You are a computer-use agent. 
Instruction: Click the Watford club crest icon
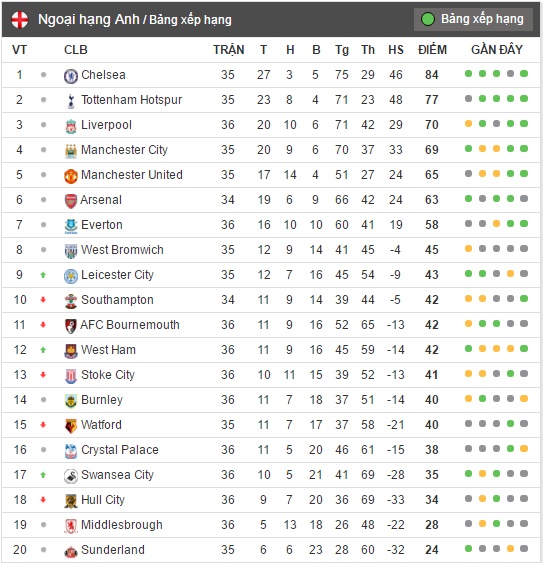pos(71,426)
